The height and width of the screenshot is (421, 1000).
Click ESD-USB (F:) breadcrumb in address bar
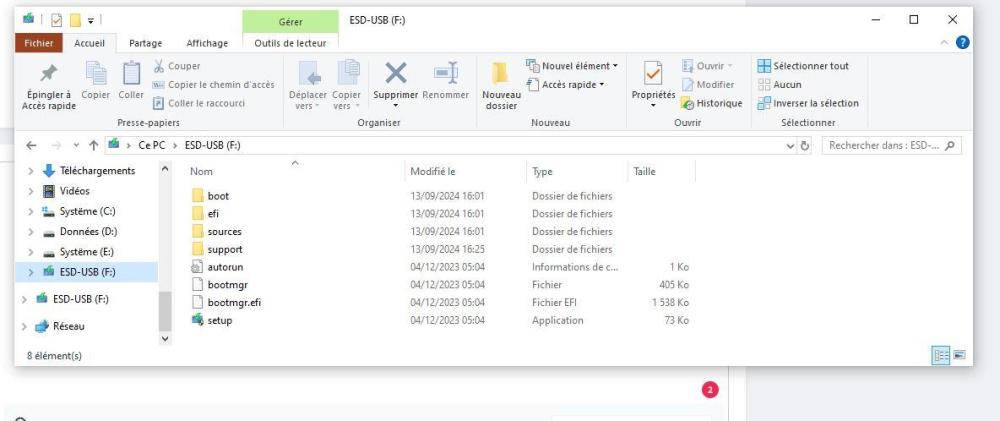[212, 145]
